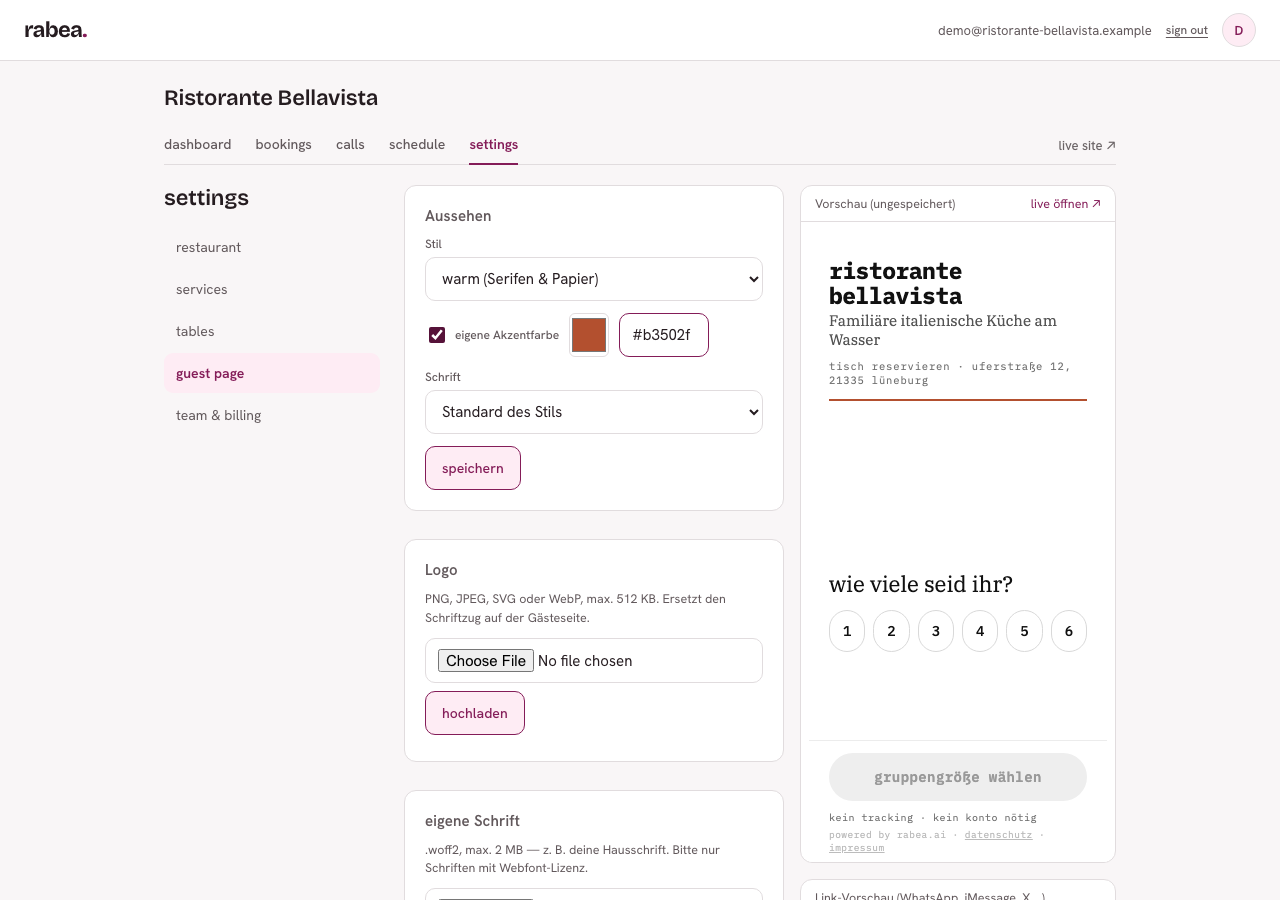Open the Stil dropdown
The width and height of the screenshot is (1280, 900).
pos(594,279)
